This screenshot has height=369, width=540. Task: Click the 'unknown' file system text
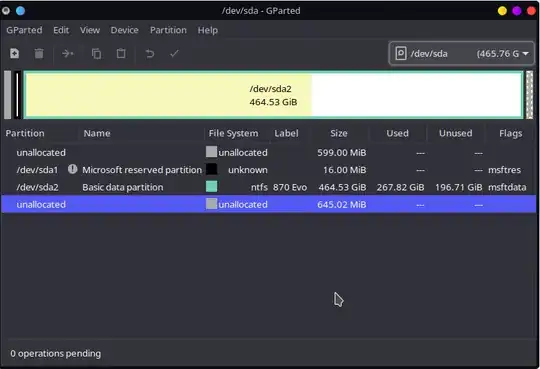pyautogui.click(x=248, y=170)
